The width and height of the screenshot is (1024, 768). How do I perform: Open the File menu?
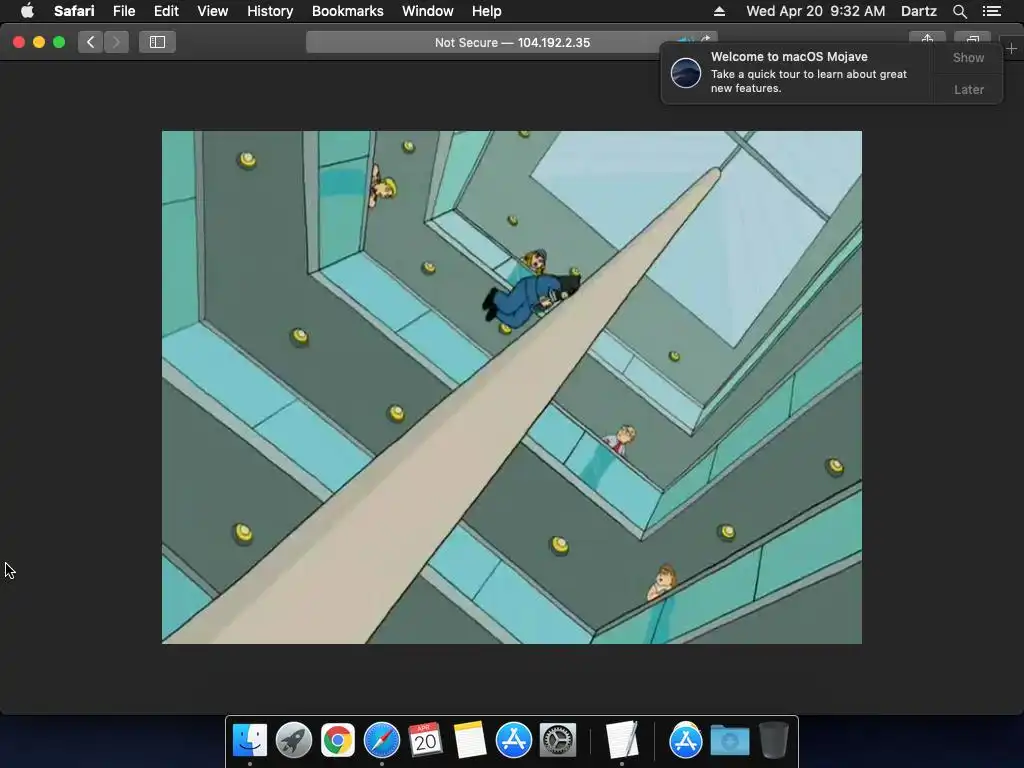(123, 11)
